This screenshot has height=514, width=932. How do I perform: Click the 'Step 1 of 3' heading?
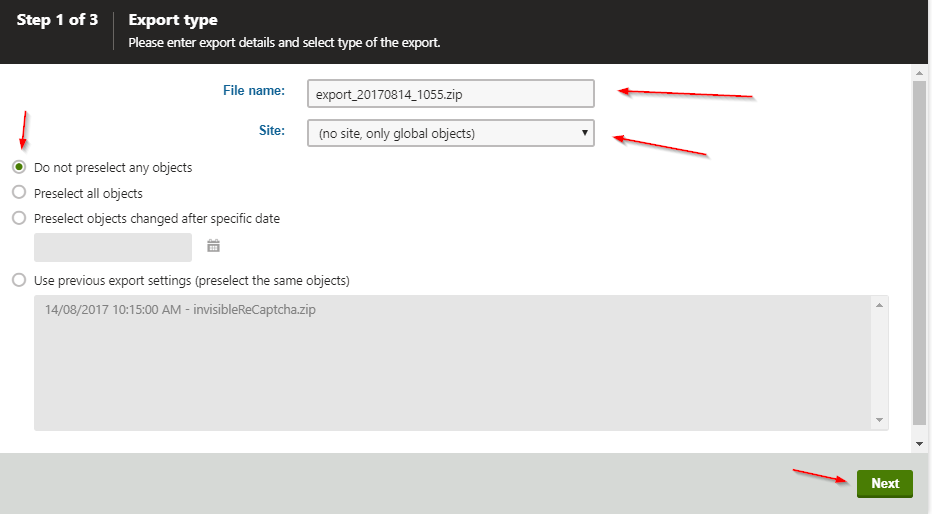(x=57, y=20)
